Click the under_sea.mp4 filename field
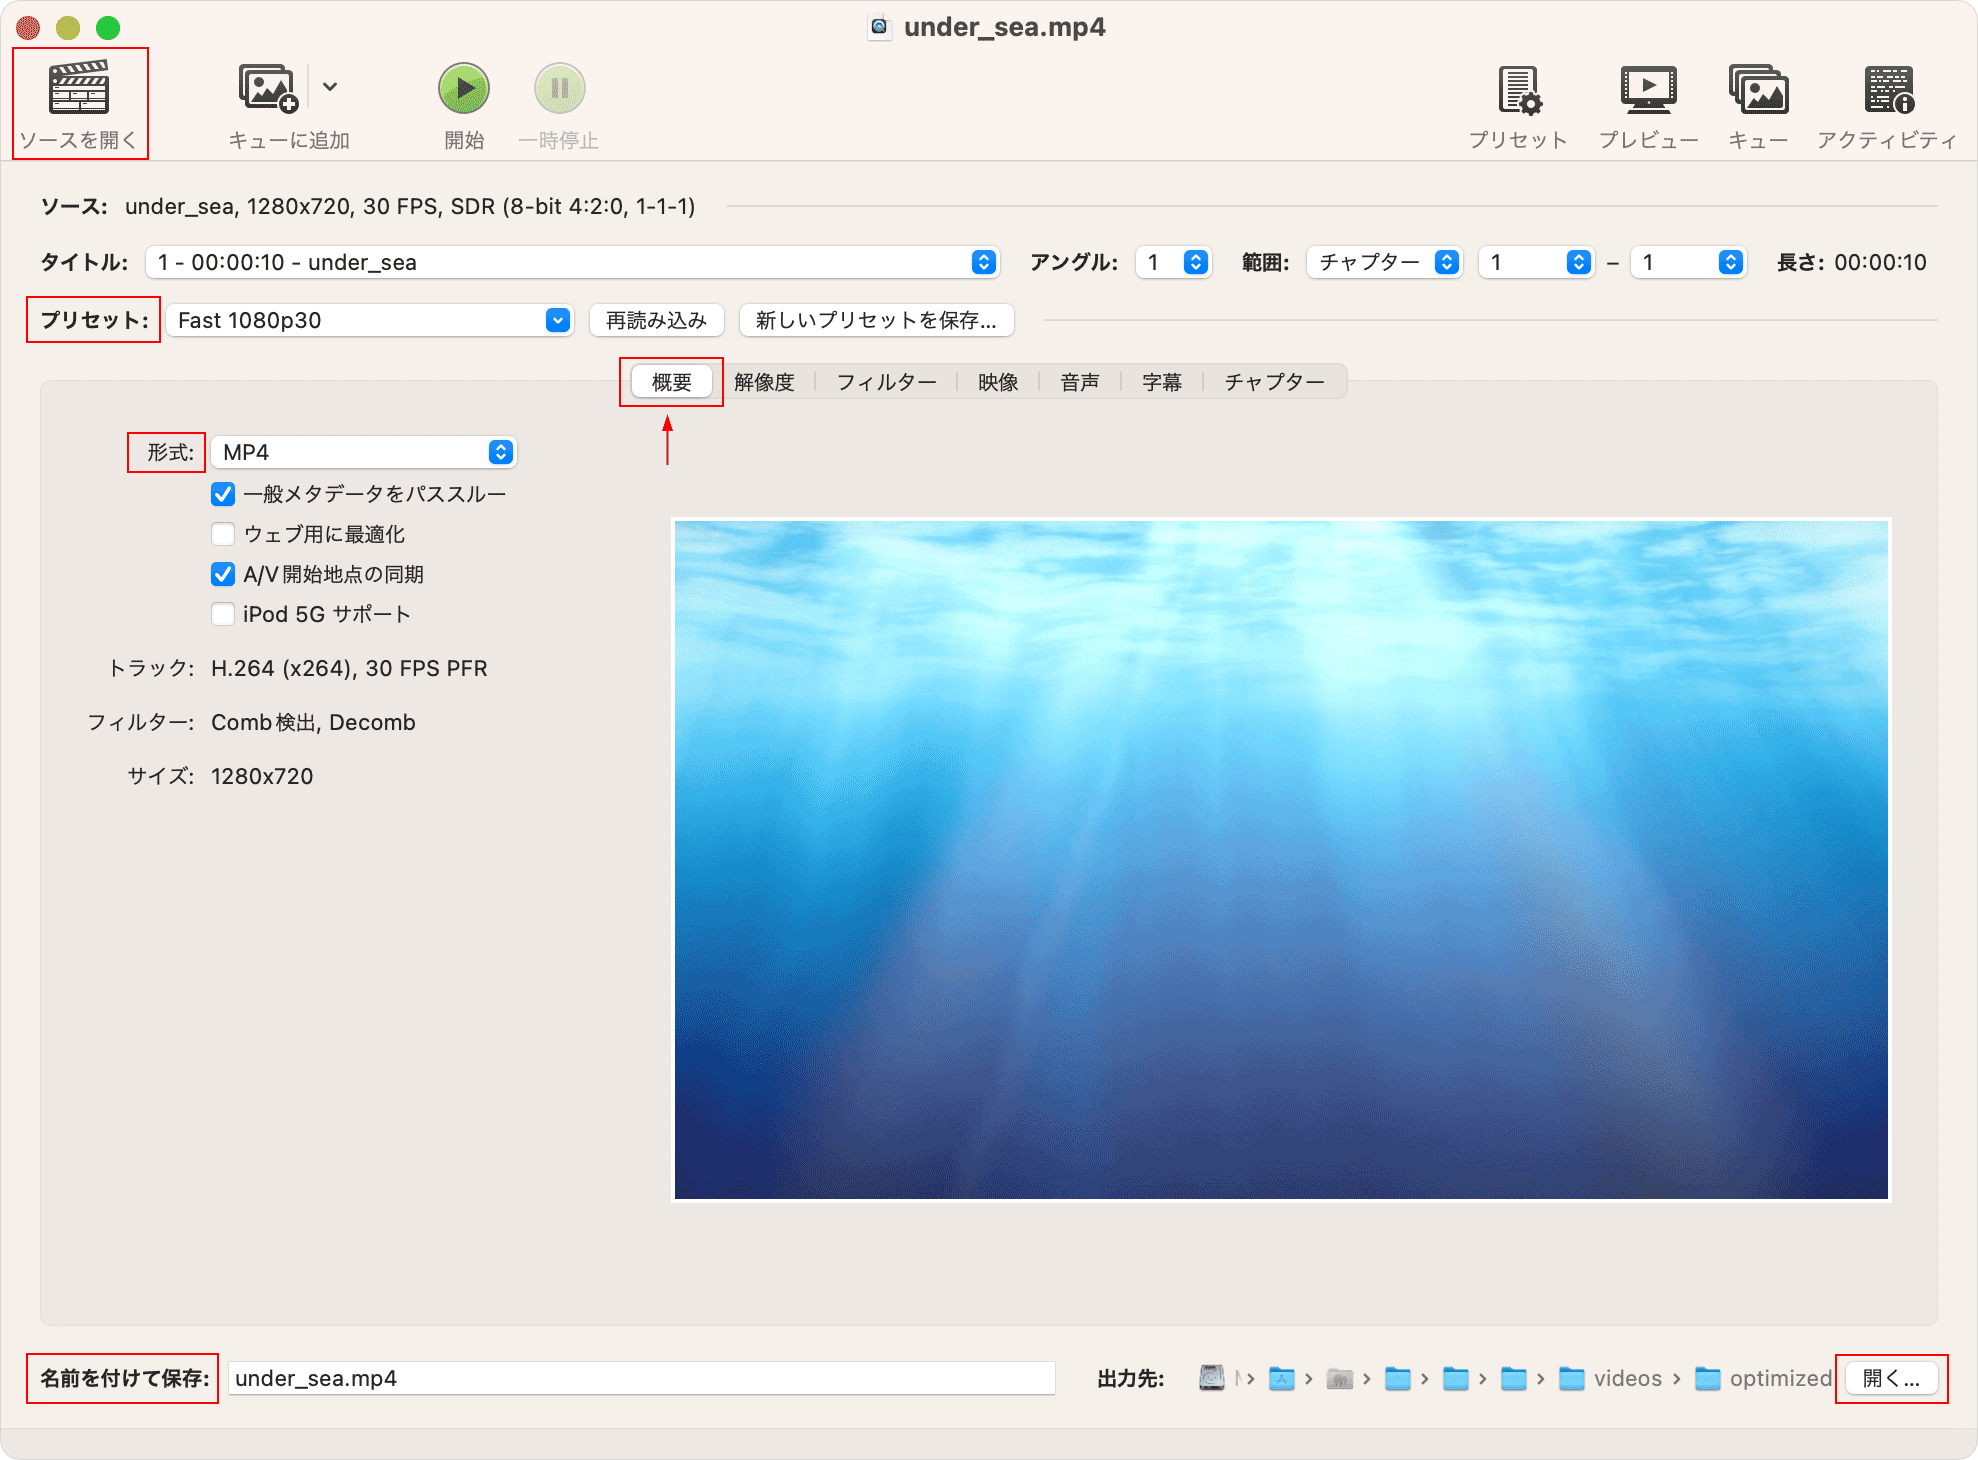Viewport: 1978px width, 1460px height. pos(642,1378)
